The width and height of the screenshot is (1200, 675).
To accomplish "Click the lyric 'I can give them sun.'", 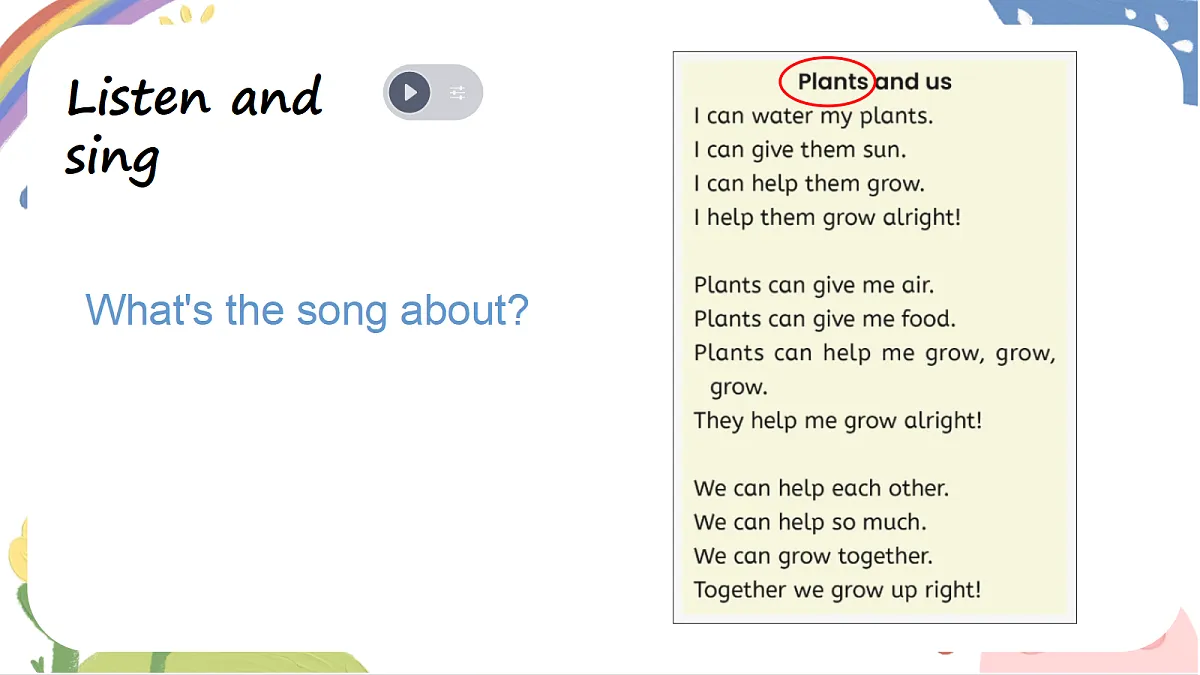I will pos(800,150).
